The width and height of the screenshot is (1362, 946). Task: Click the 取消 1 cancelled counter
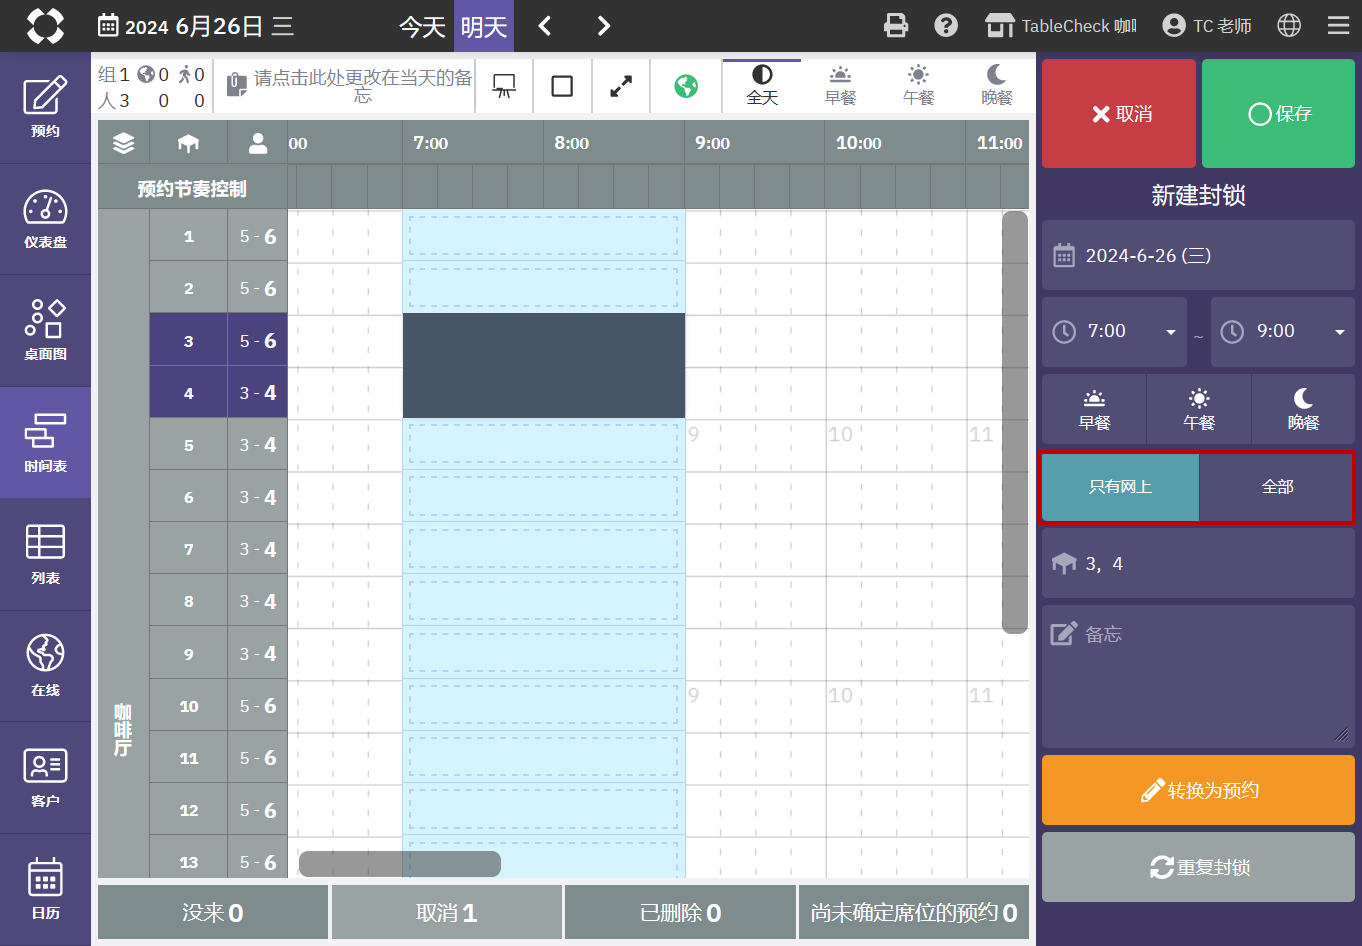446,912
